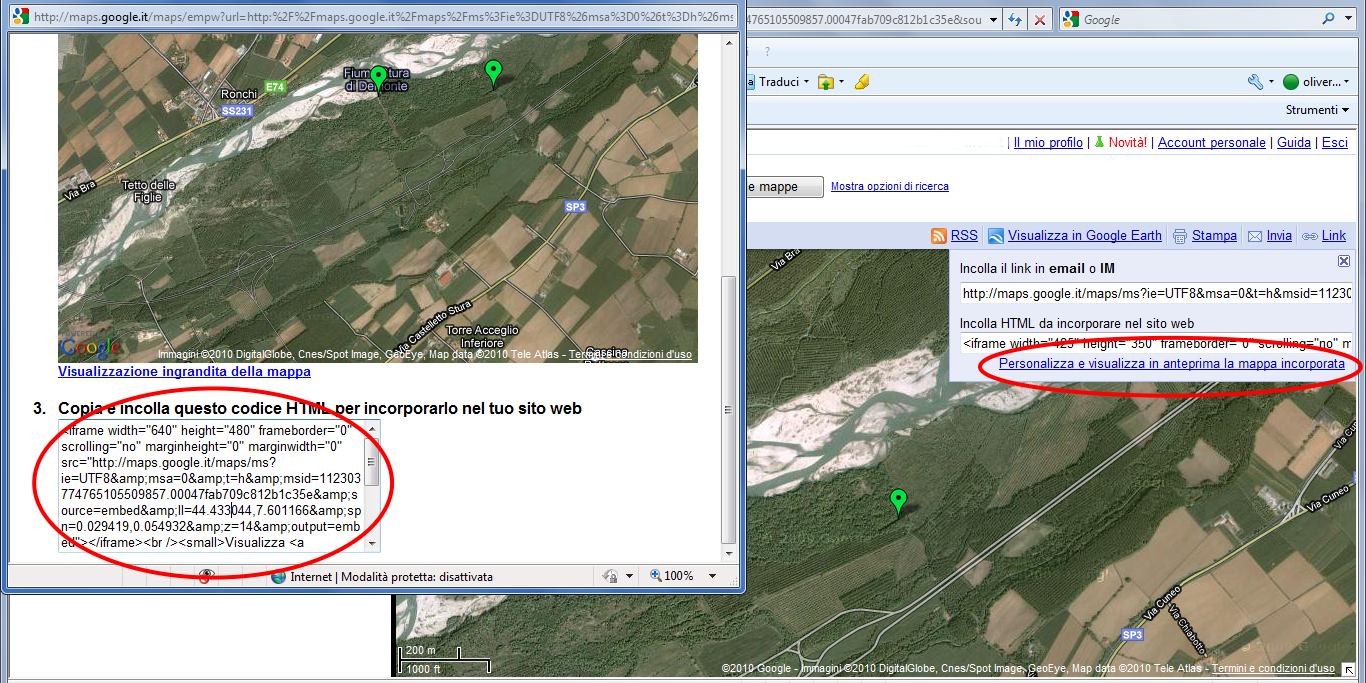Open the 'Account personale' link
This screenshot has width=1366, height=683.
point(1212,143)
